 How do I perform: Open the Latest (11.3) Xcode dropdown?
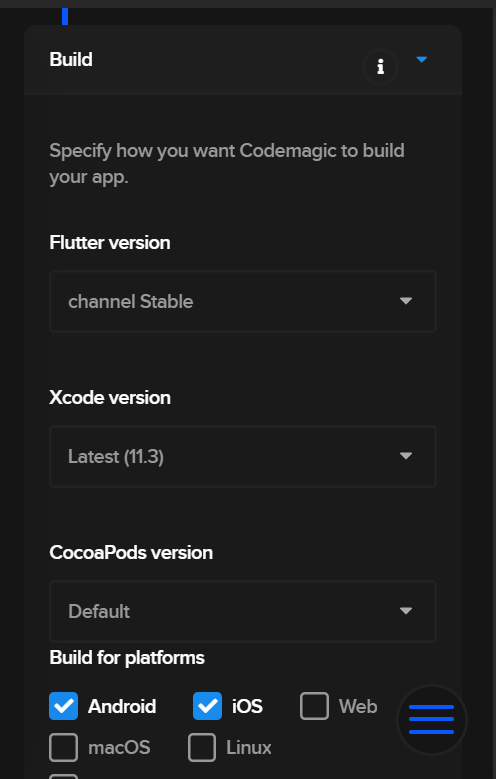[243, 457]
